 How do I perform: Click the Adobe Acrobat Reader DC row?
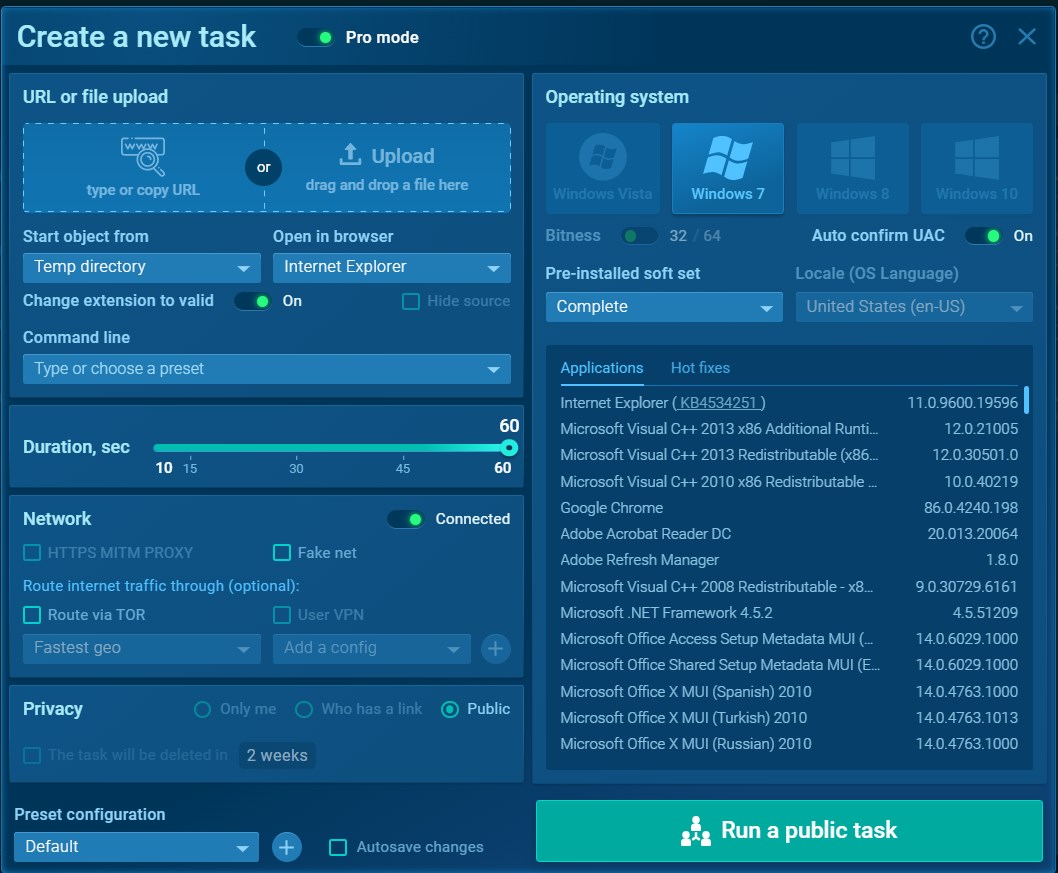(x=789, y=534)
